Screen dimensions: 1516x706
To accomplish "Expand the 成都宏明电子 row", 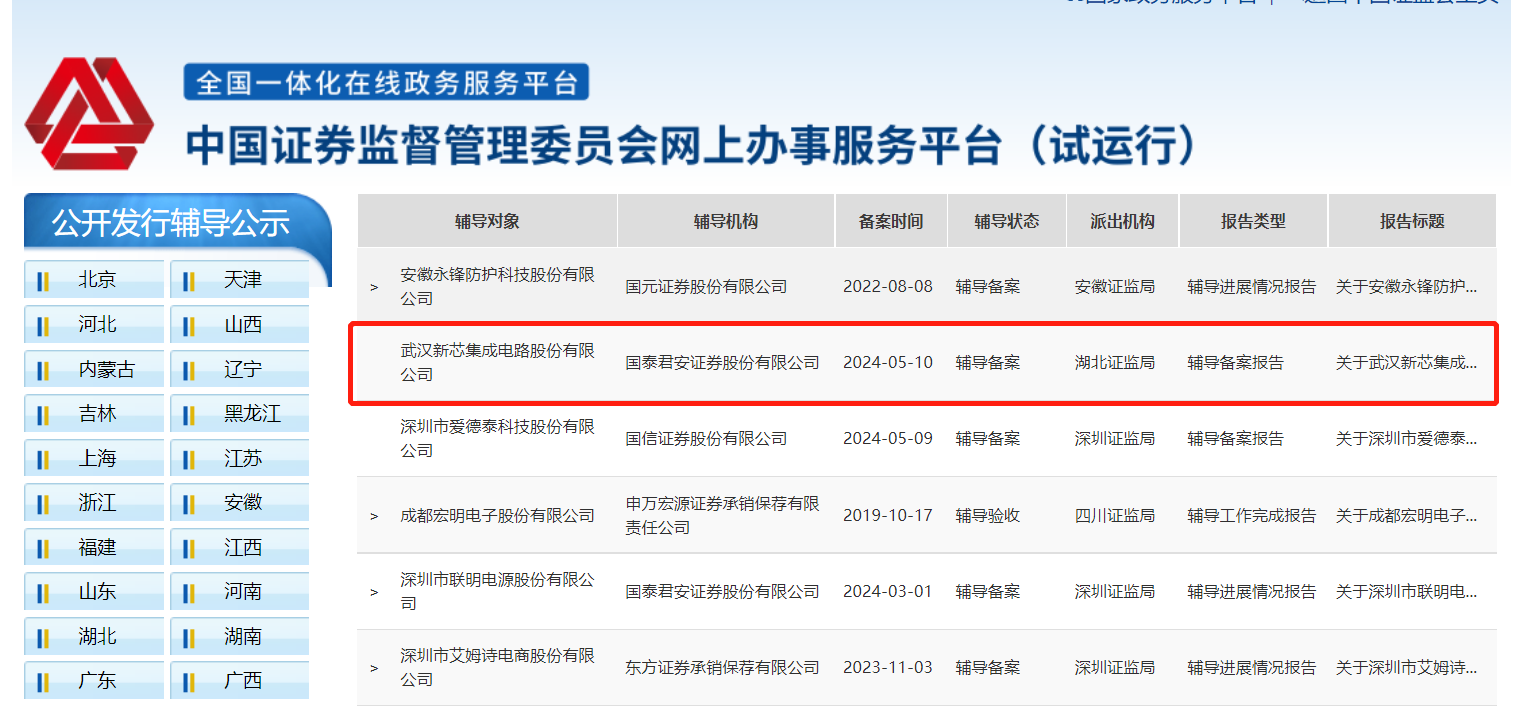I will (x=374, y=516).
